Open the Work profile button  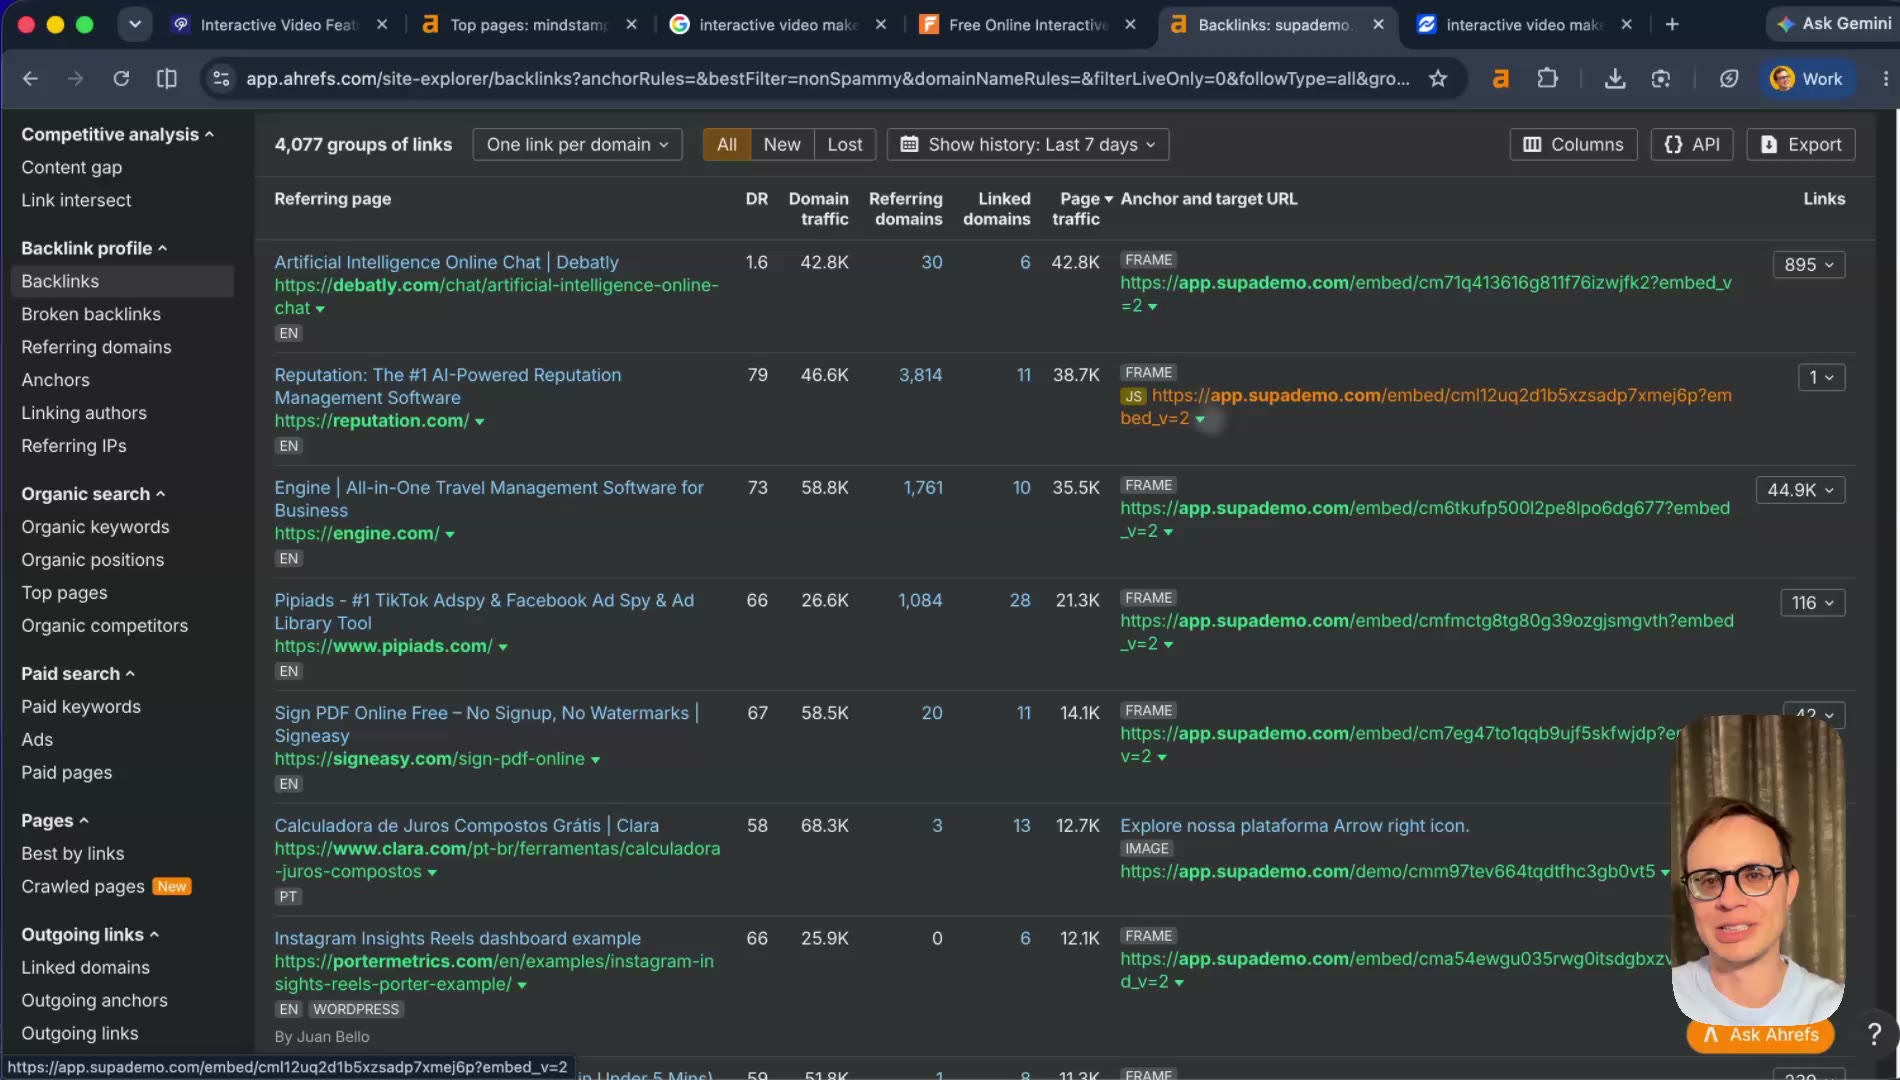pyautogui.click(x=1807, y=78)
